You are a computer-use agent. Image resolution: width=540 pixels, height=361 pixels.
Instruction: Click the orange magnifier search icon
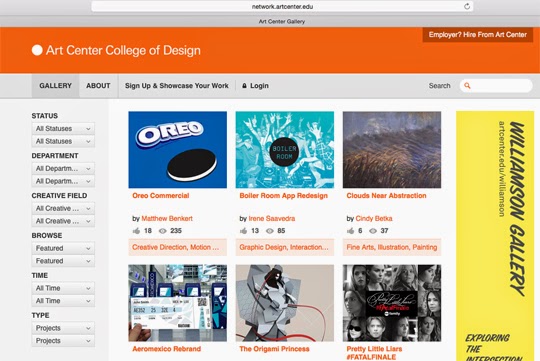[467, 85]
